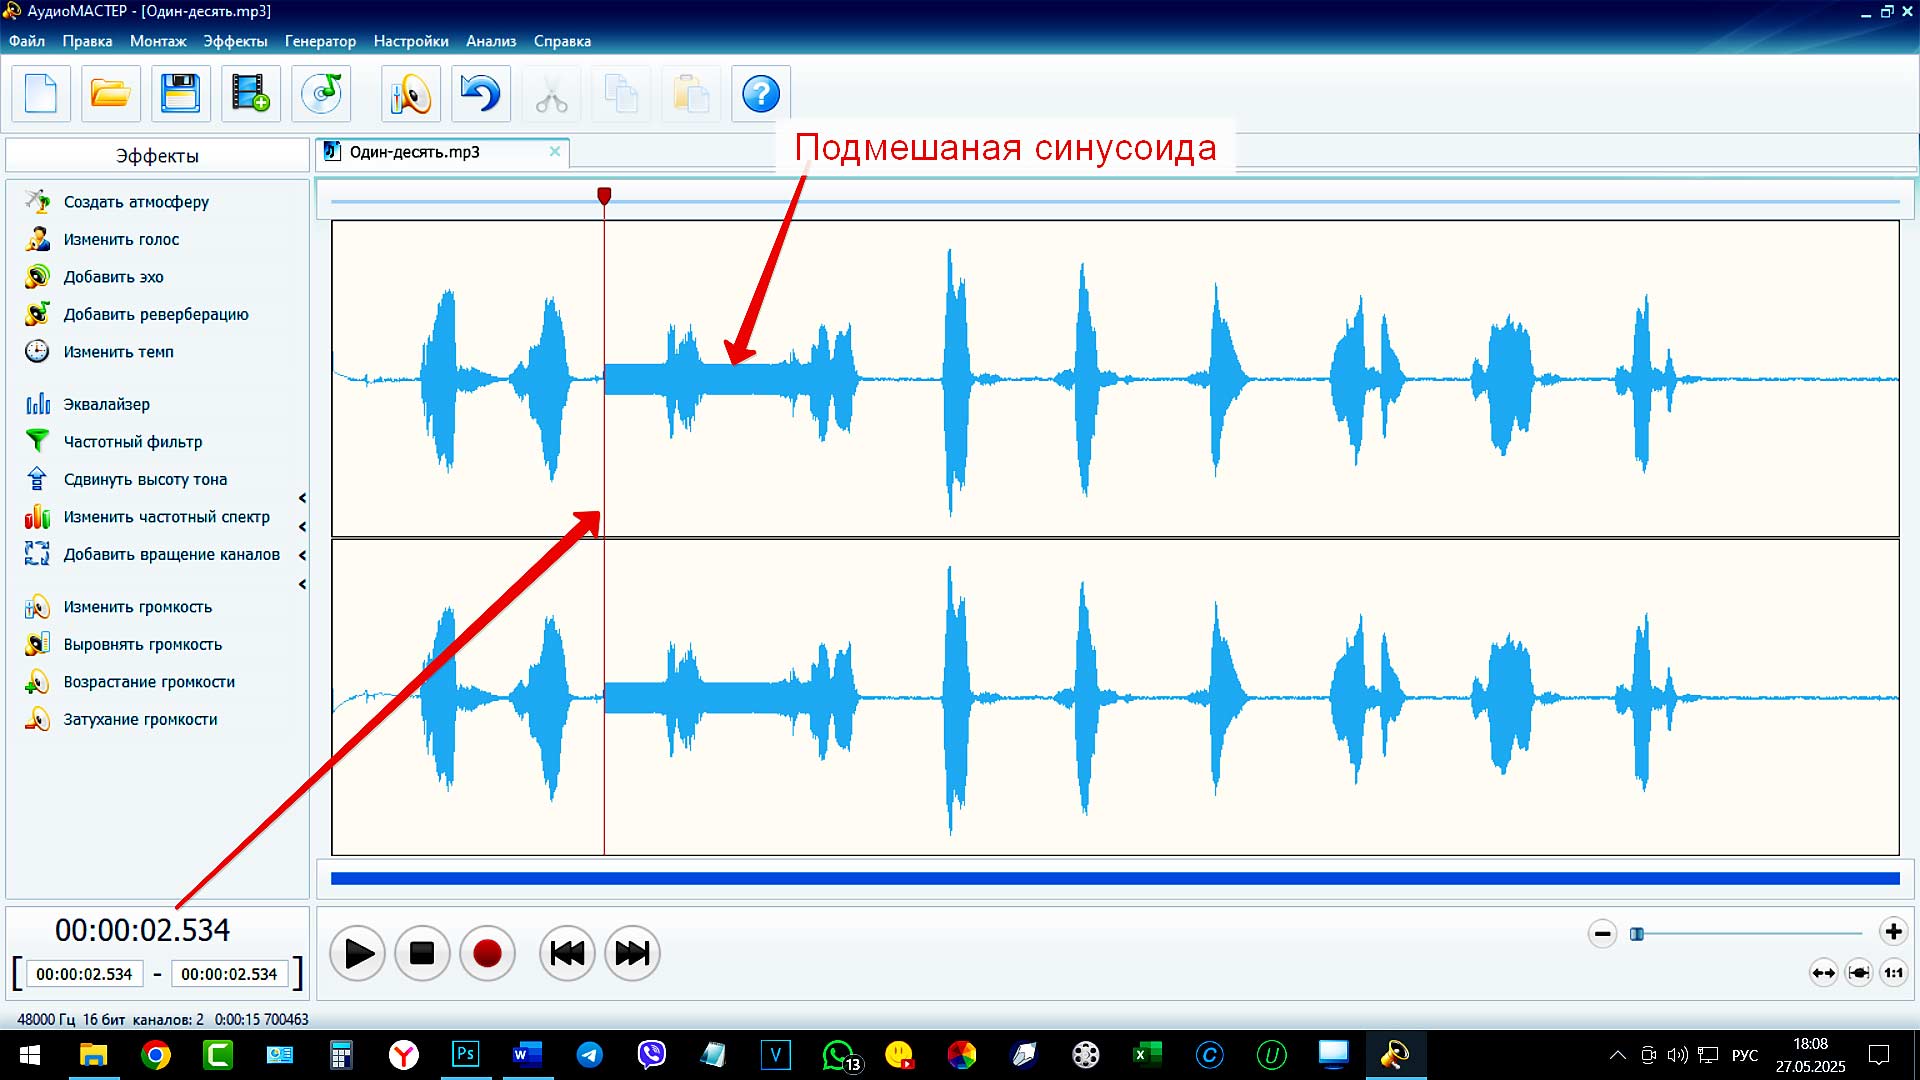This screenshot has height=1080, width=1920.
Task: Choose Сдвинуть высоту тона
Action: click(x=145, y=480)
